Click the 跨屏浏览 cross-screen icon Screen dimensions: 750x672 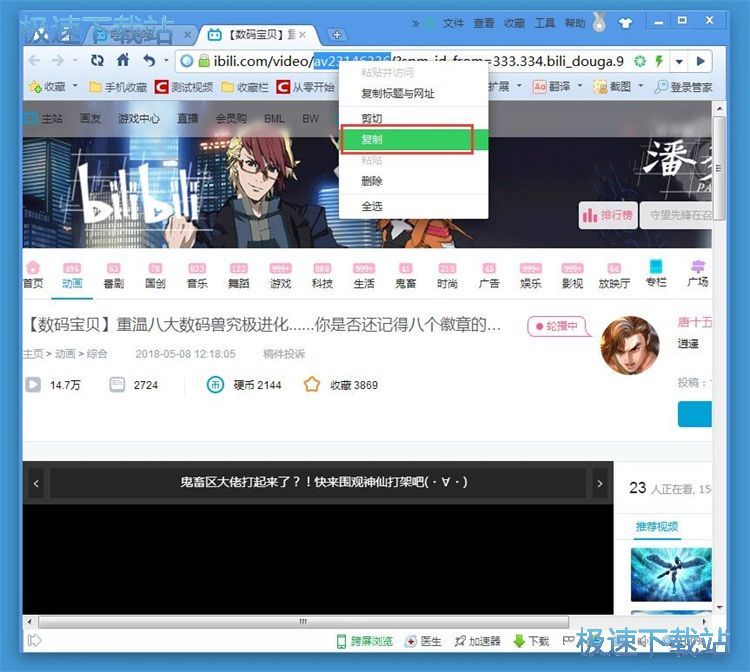coord(341,641)
